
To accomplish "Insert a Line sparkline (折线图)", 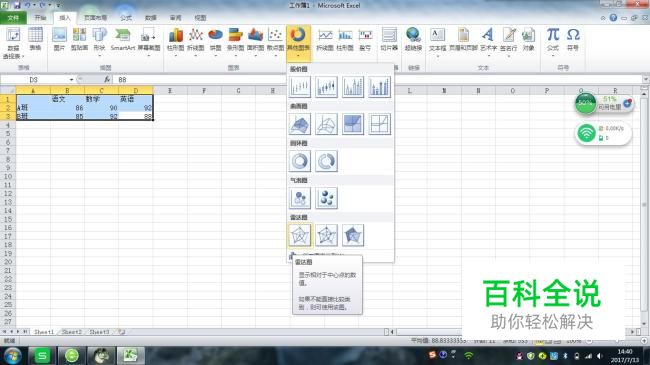I will 325,40.
